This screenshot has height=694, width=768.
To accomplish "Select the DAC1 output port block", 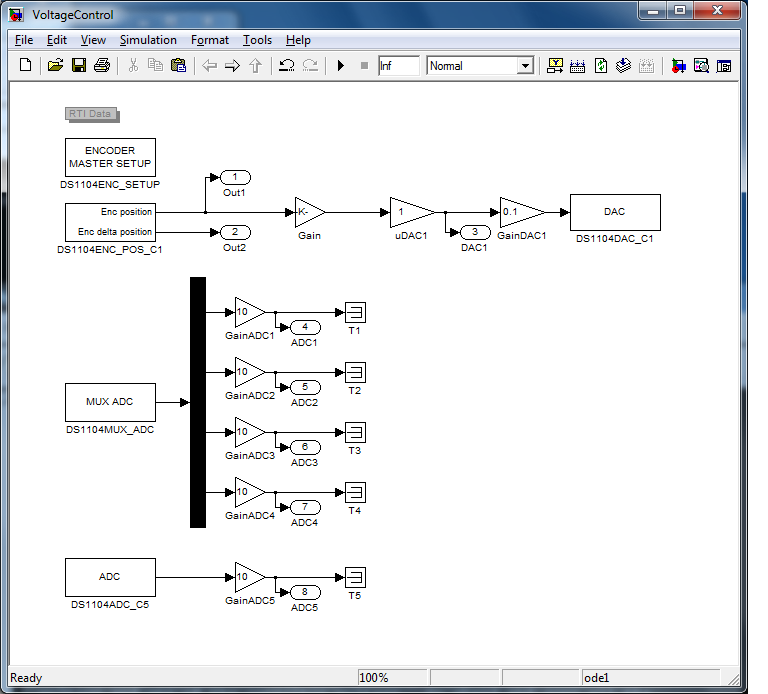I will [475, 232].
